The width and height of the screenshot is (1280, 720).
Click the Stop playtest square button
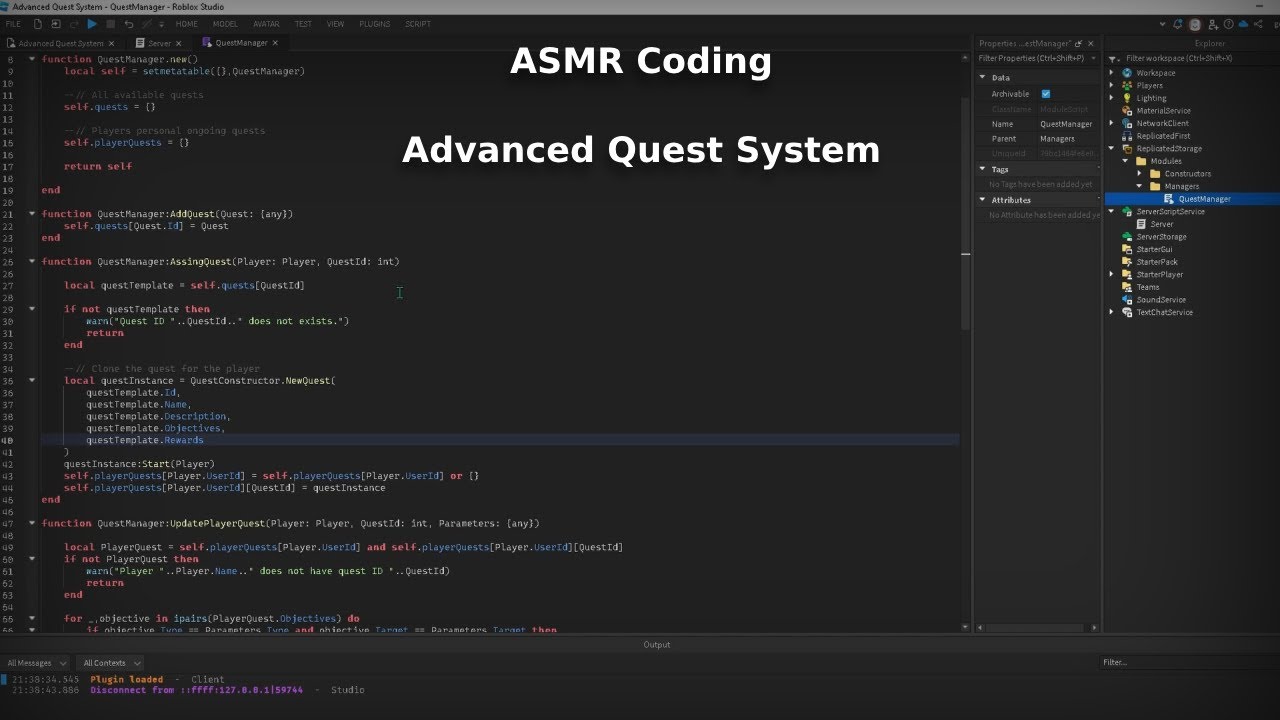click(x=110, y=24)
